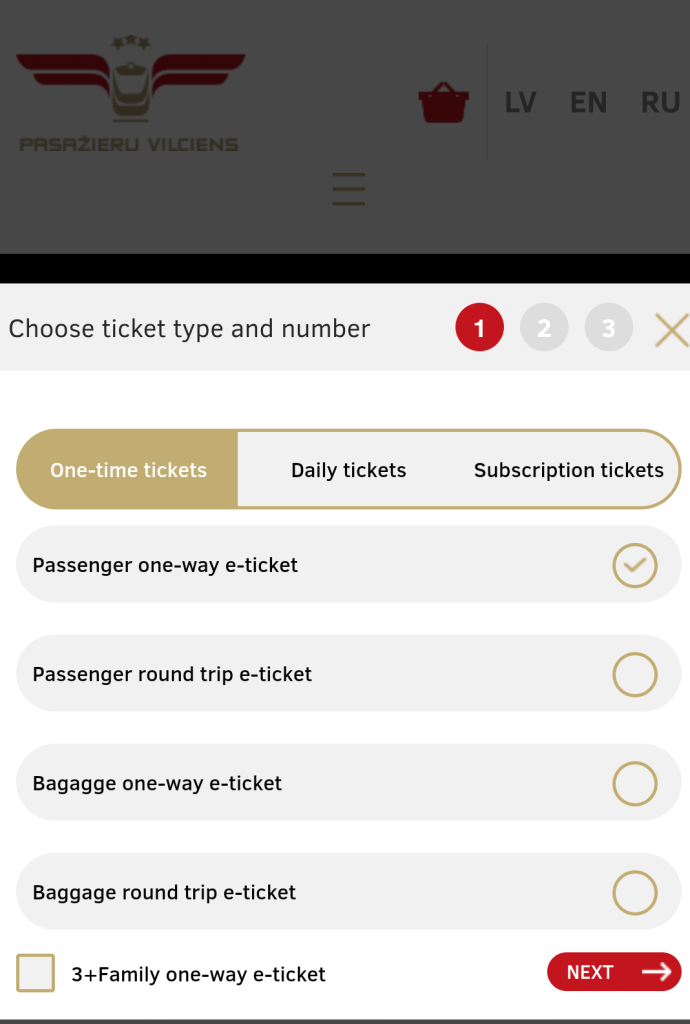Select Bagagge one-way e-ticket radio
The image size is (690, 1024).
(634, 784)
